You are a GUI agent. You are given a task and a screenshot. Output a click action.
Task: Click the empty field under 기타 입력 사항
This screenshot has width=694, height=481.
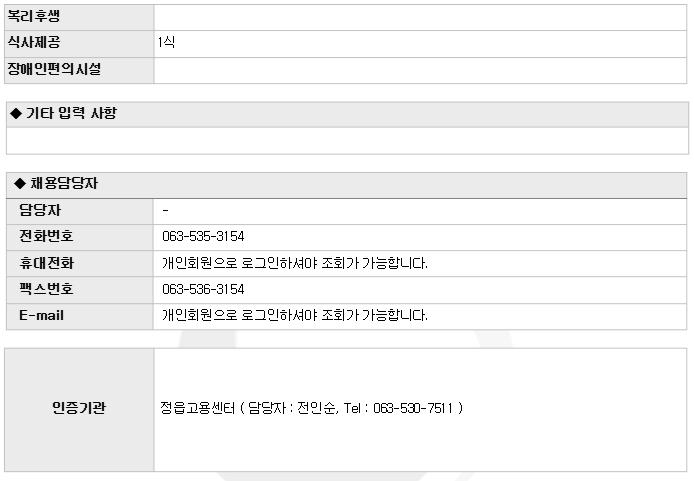[347, 141]
